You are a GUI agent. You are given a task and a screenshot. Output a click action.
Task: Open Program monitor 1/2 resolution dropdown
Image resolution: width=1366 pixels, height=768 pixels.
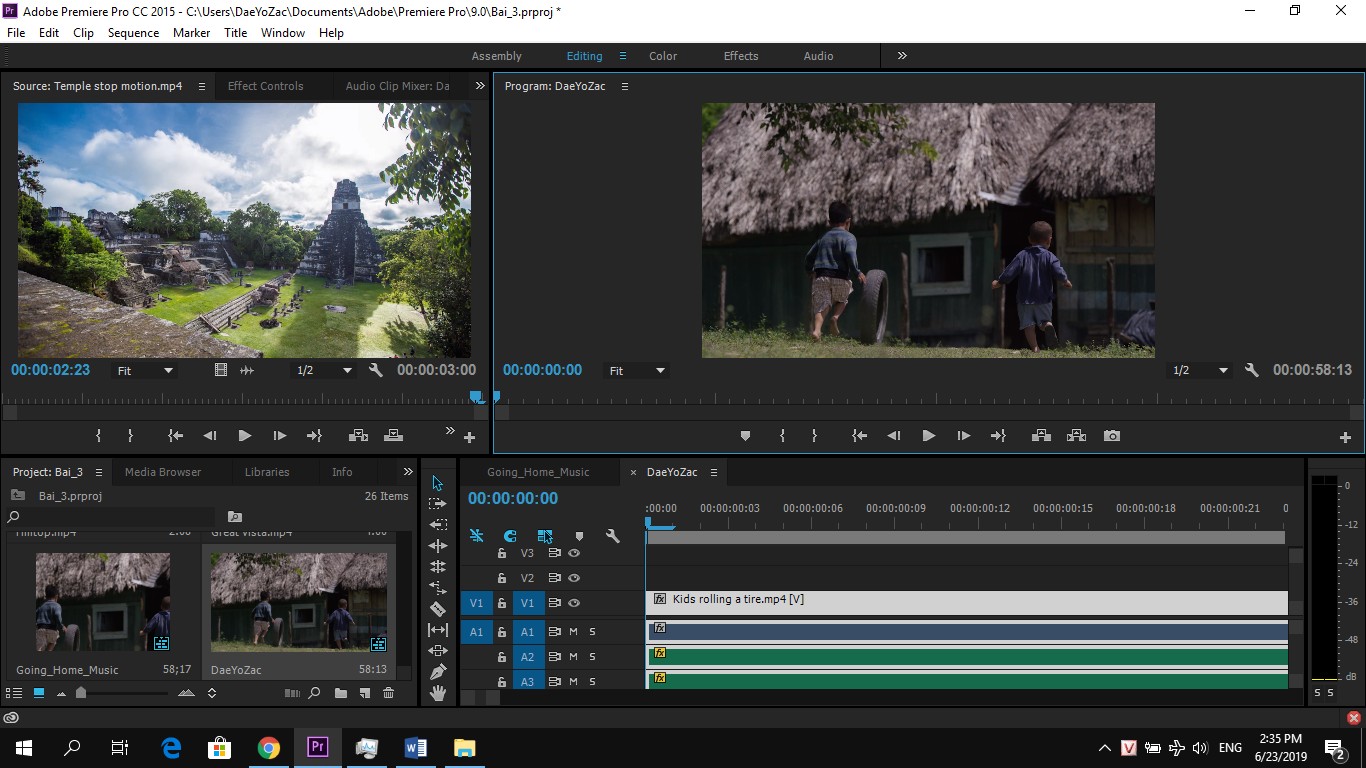point(1200,370)
